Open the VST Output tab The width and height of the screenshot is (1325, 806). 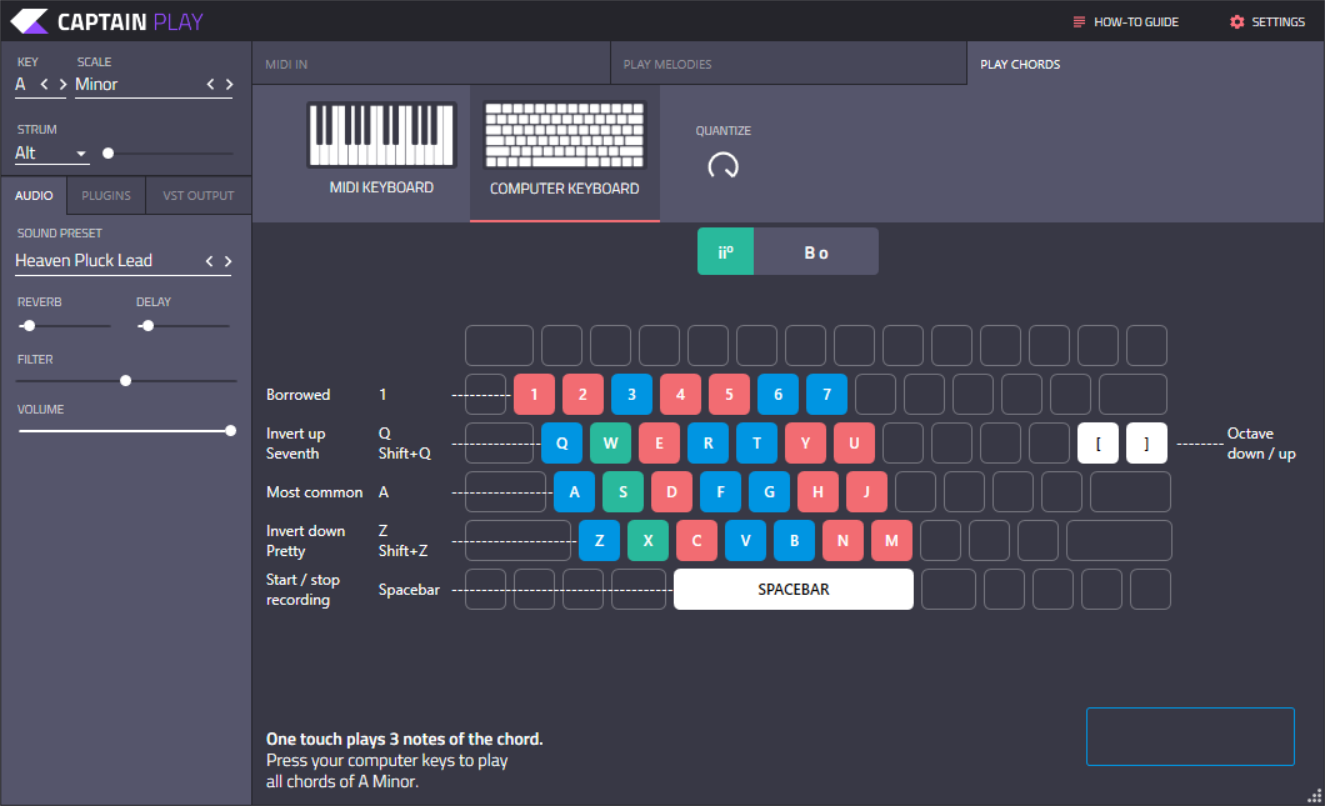[x=198, y=196]
